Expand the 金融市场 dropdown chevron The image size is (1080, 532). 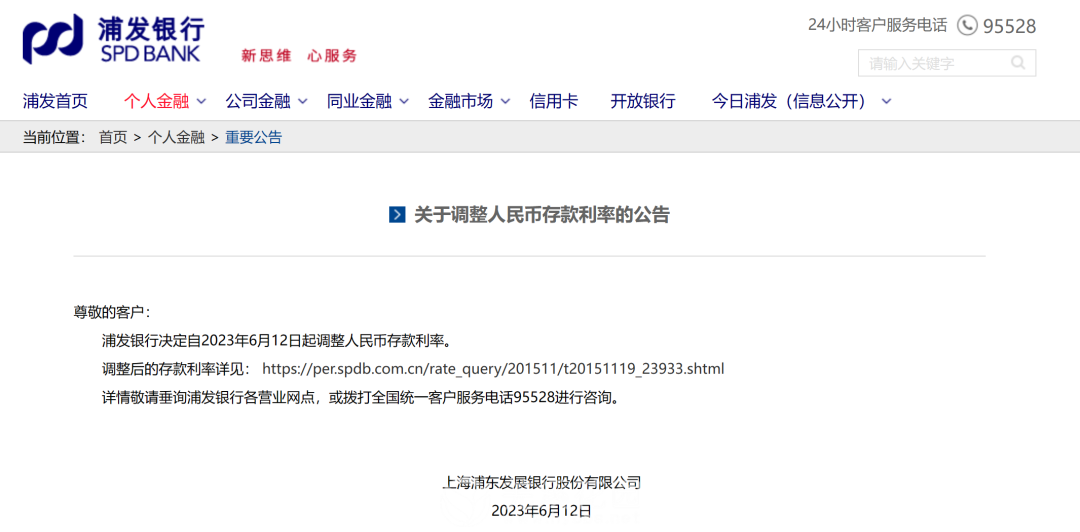[506, 102]
